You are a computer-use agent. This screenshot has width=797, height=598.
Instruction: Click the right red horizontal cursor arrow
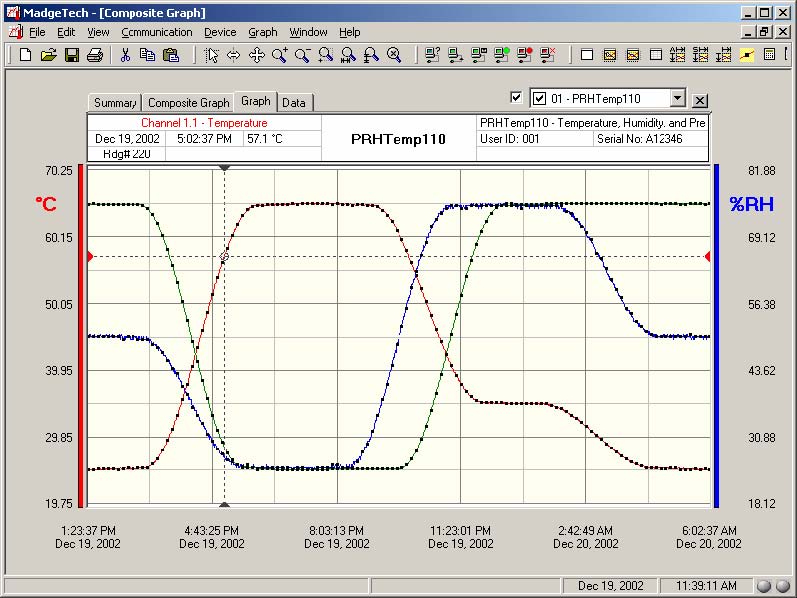point(707,256)
